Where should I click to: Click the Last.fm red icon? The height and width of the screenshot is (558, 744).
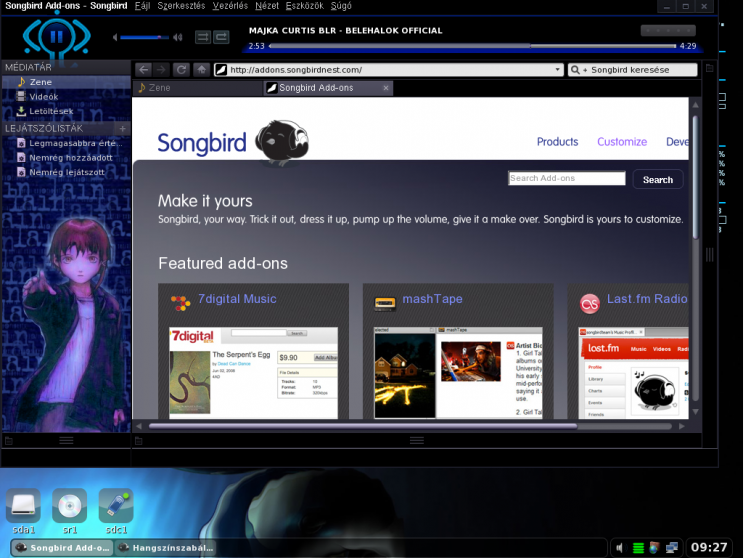[589, 303]
